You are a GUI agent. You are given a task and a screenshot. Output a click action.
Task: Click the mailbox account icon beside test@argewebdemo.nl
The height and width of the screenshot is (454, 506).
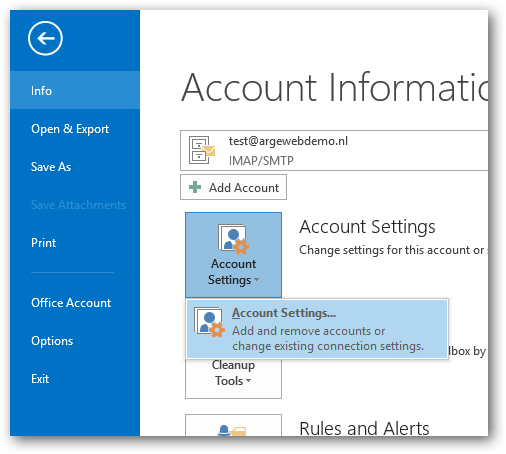point(202,150)
